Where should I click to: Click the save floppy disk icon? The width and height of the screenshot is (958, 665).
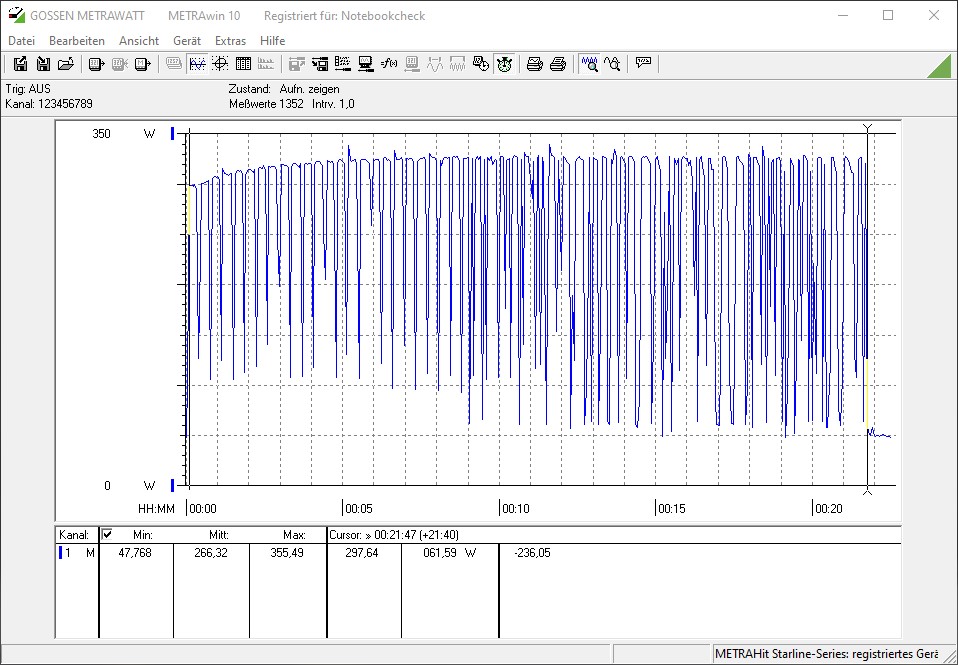tap(20, 64)
